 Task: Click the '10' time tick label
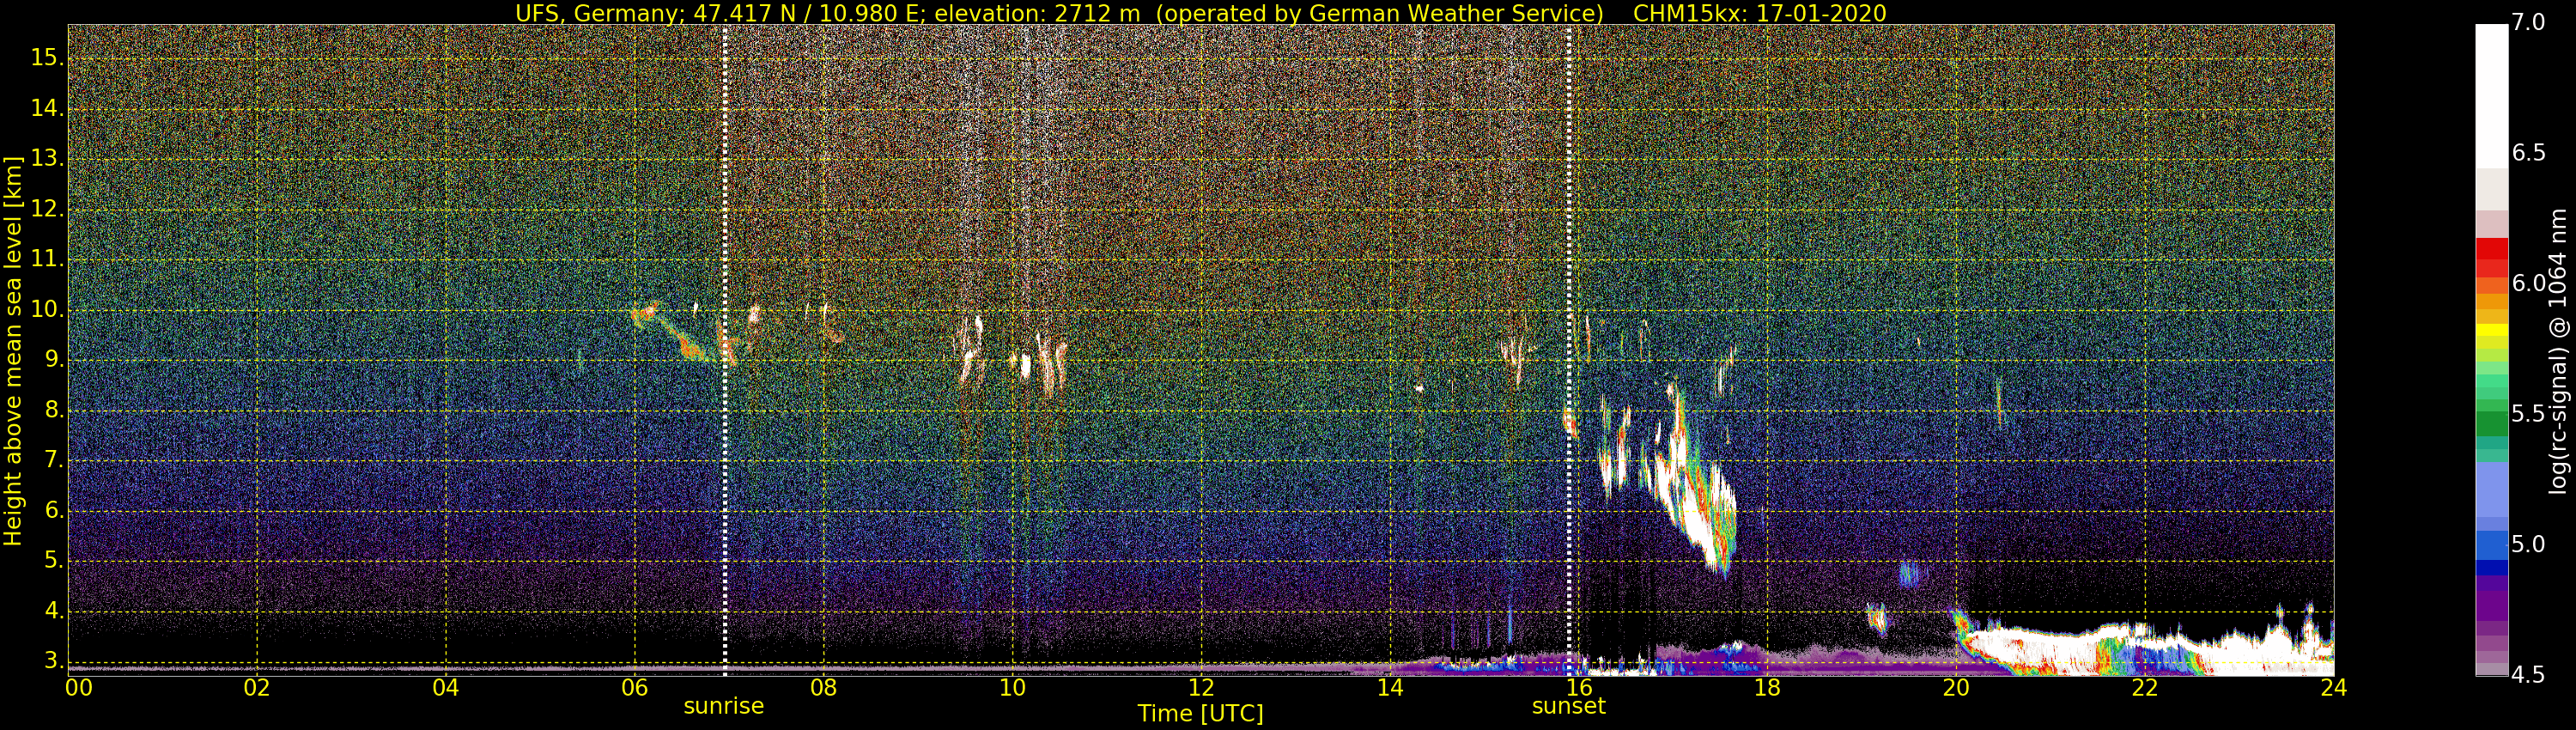pyautogui.click(x=1012, y=688)
